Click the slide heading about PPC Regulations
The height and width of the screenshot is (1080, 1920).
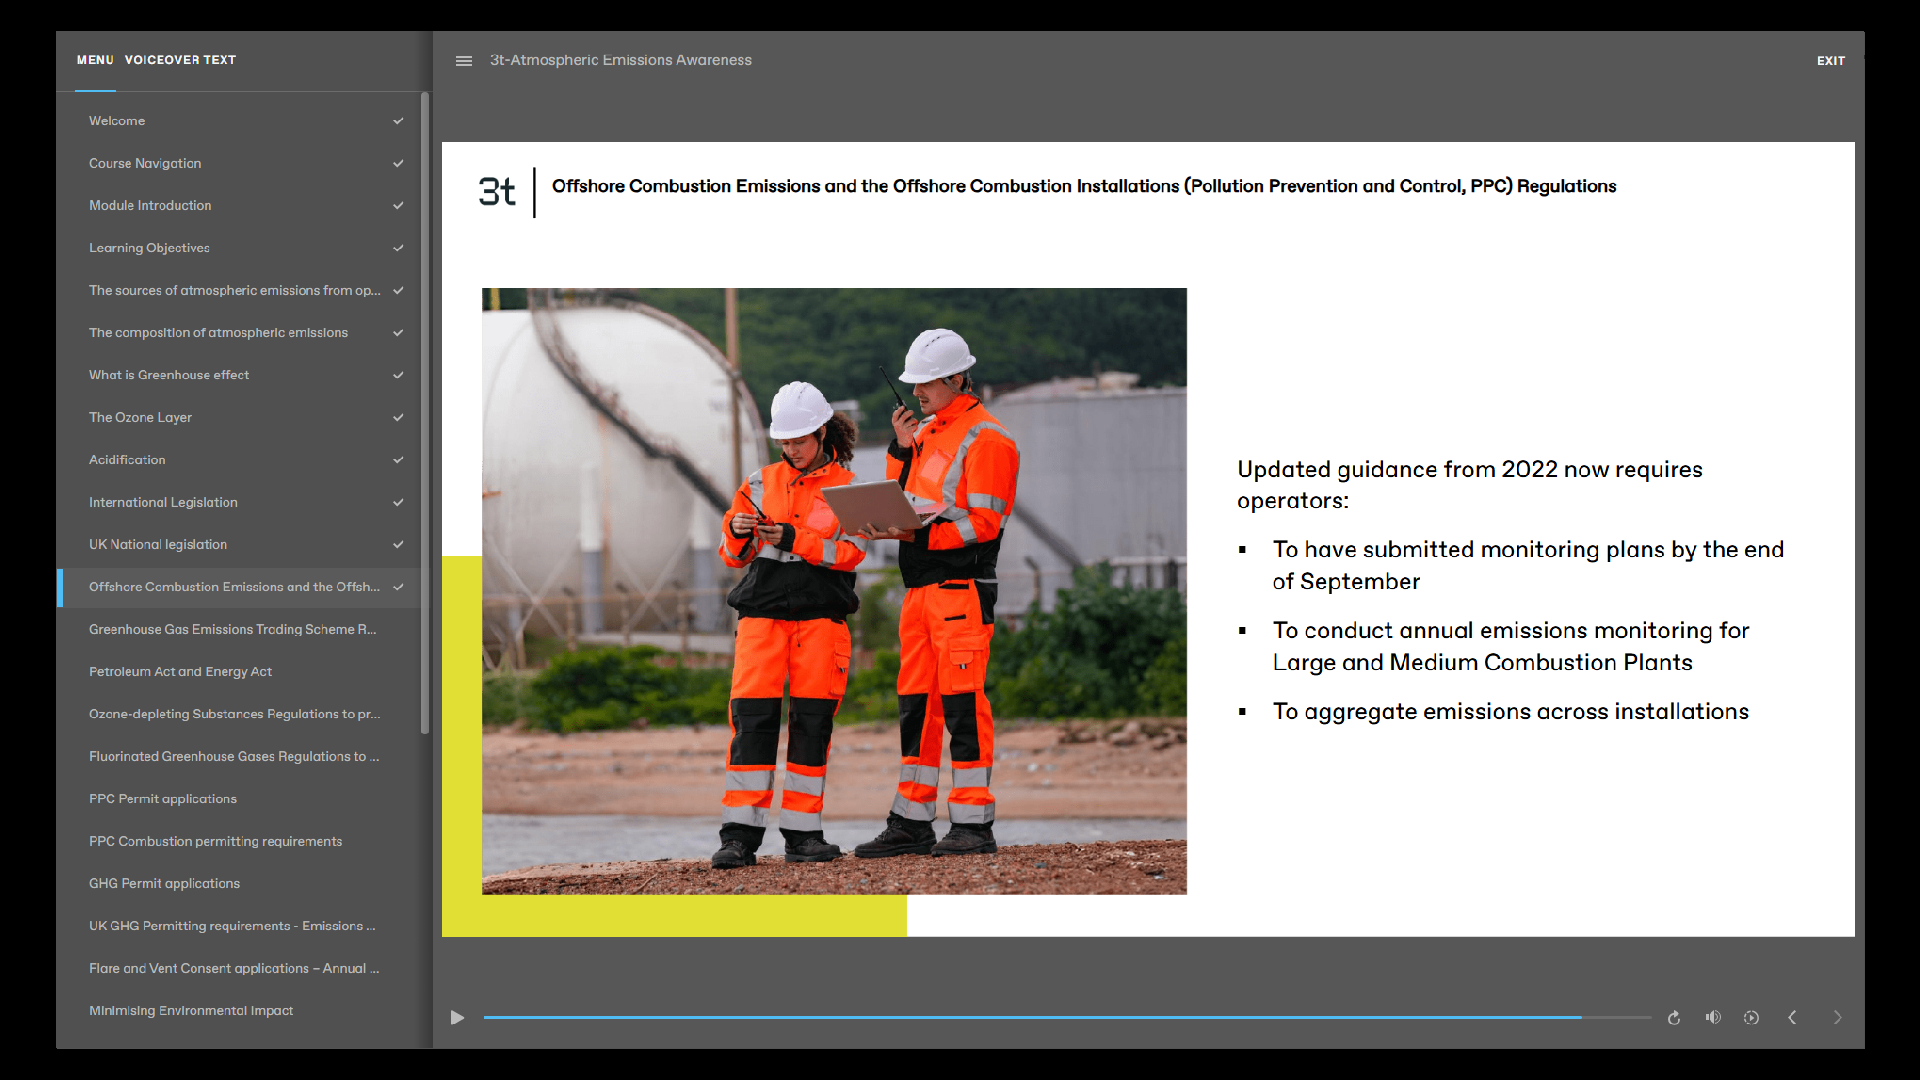point(1084,186)
